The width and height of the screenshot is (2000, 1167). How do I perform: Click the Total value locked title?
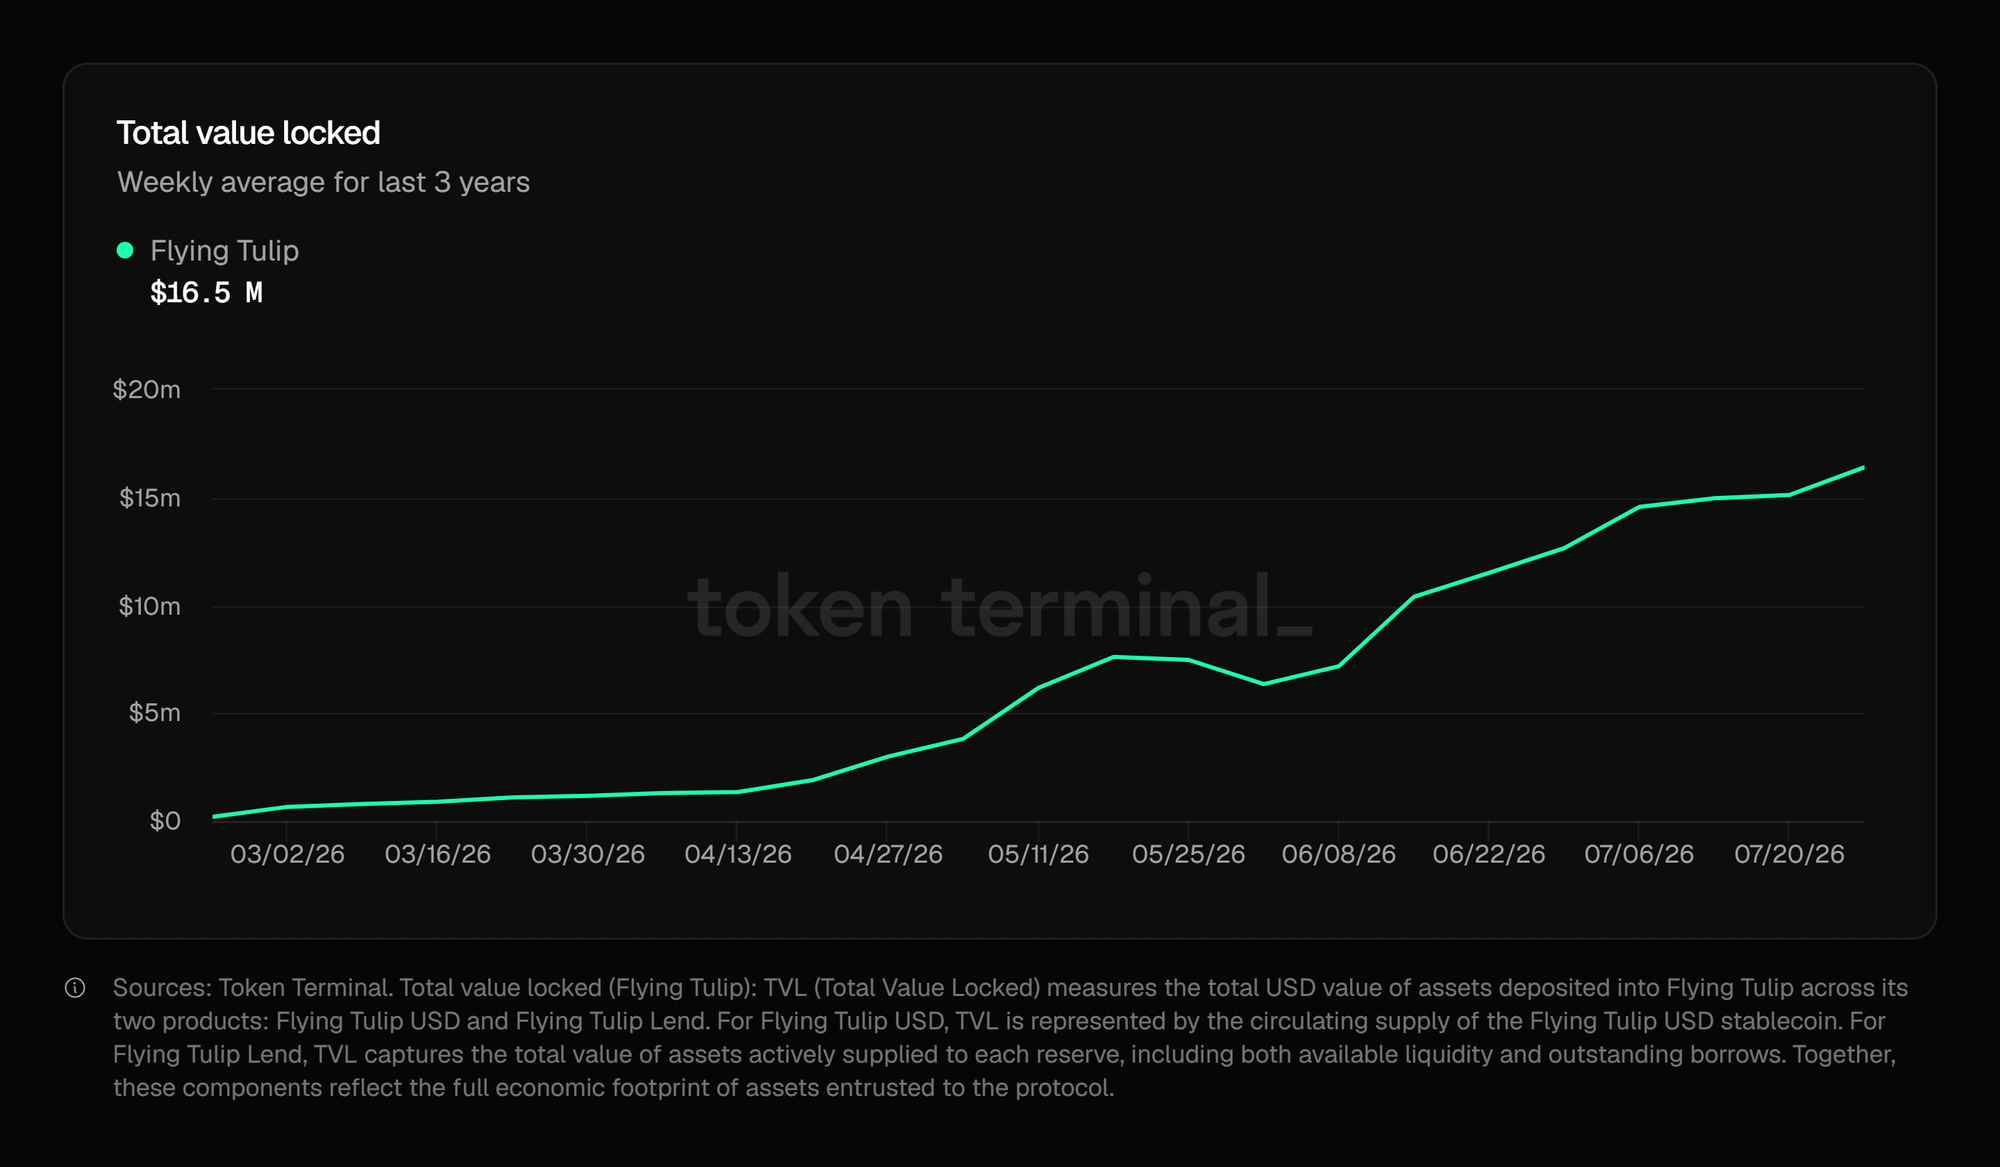[248, 133]
